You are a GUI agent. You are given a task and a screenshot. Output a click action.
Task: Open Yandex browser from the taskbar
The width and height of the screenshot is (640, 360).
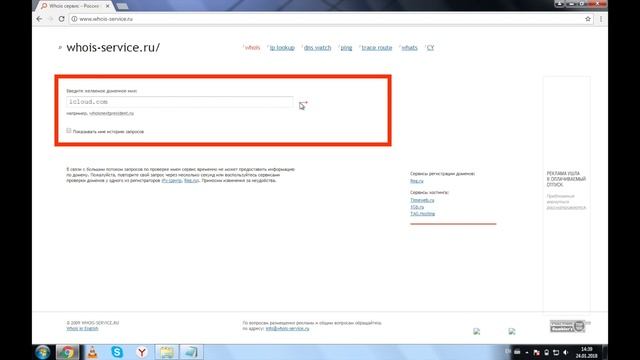[x=142, y=352]
